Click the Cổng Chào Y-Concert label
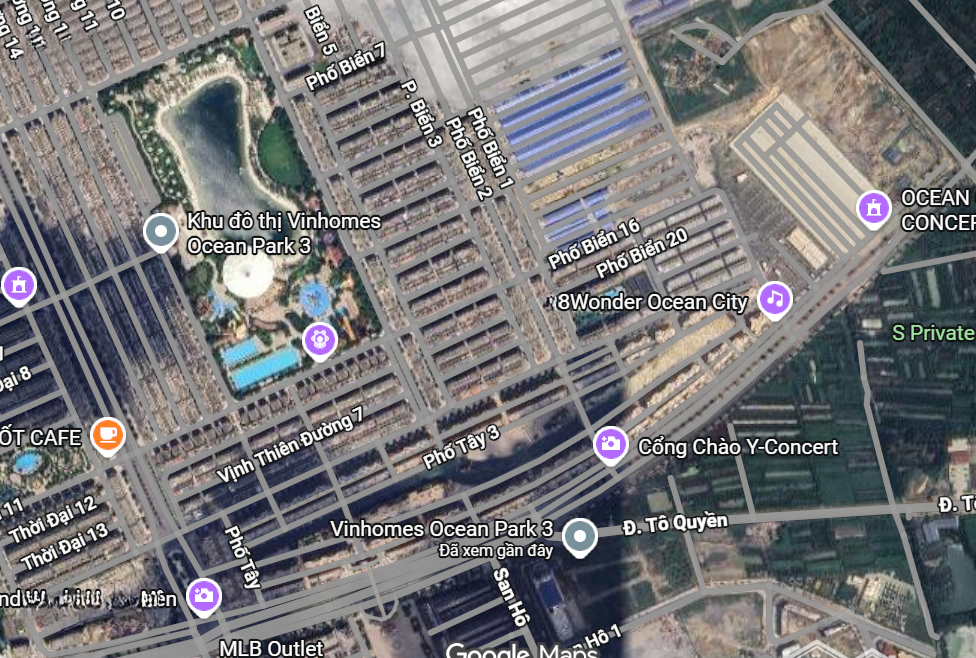This screenshot has width=976, height=658. (x=738, y=447)
